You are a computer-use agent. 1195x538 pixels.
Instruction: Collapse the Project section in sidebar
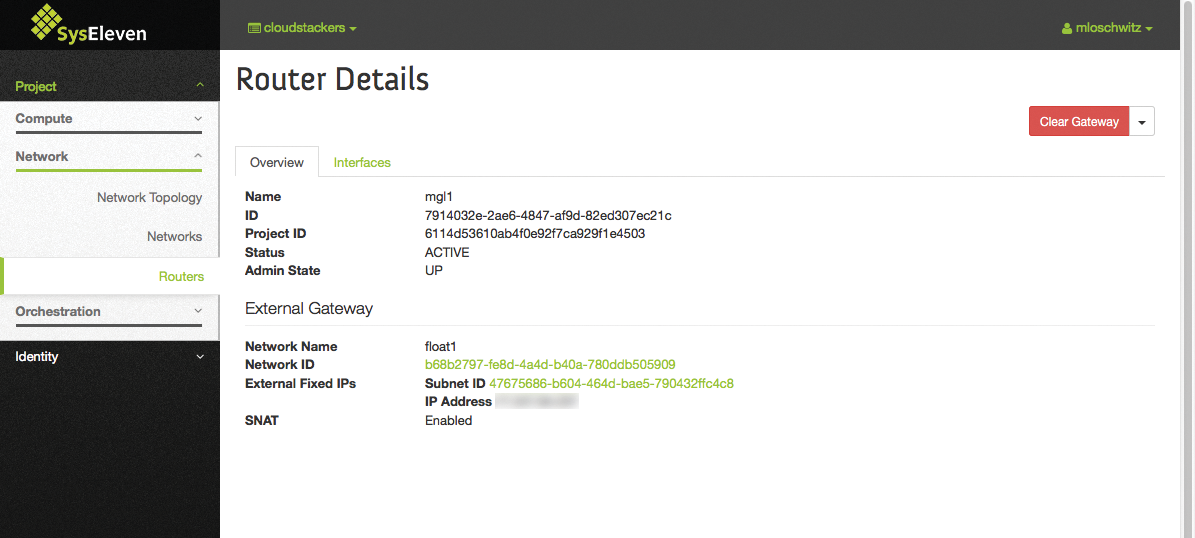109,87
